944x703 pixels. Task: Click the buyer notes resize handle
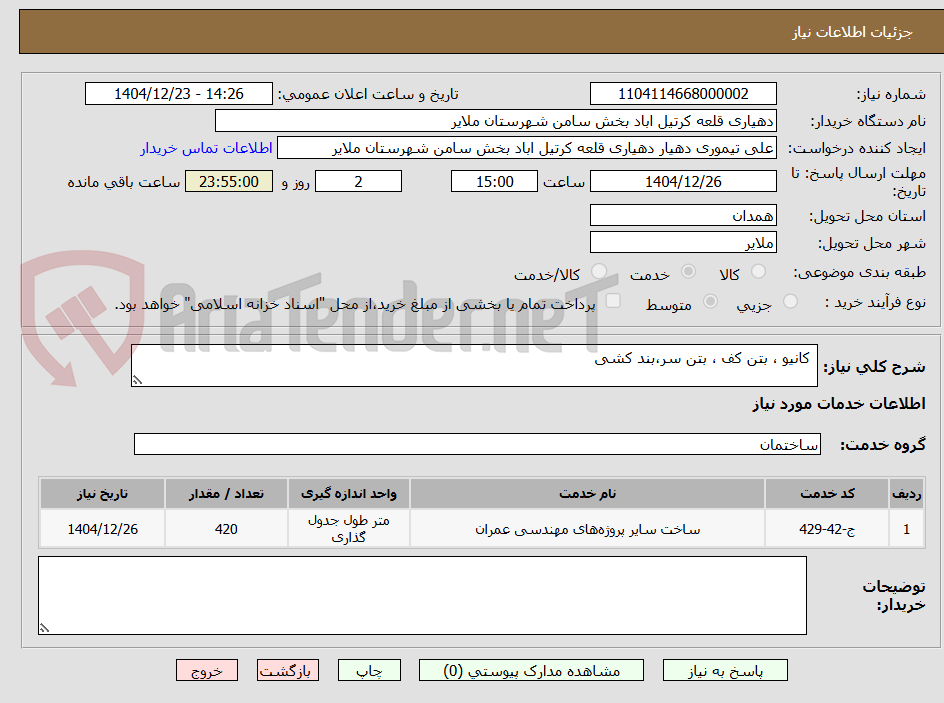(x=44, y=628)
